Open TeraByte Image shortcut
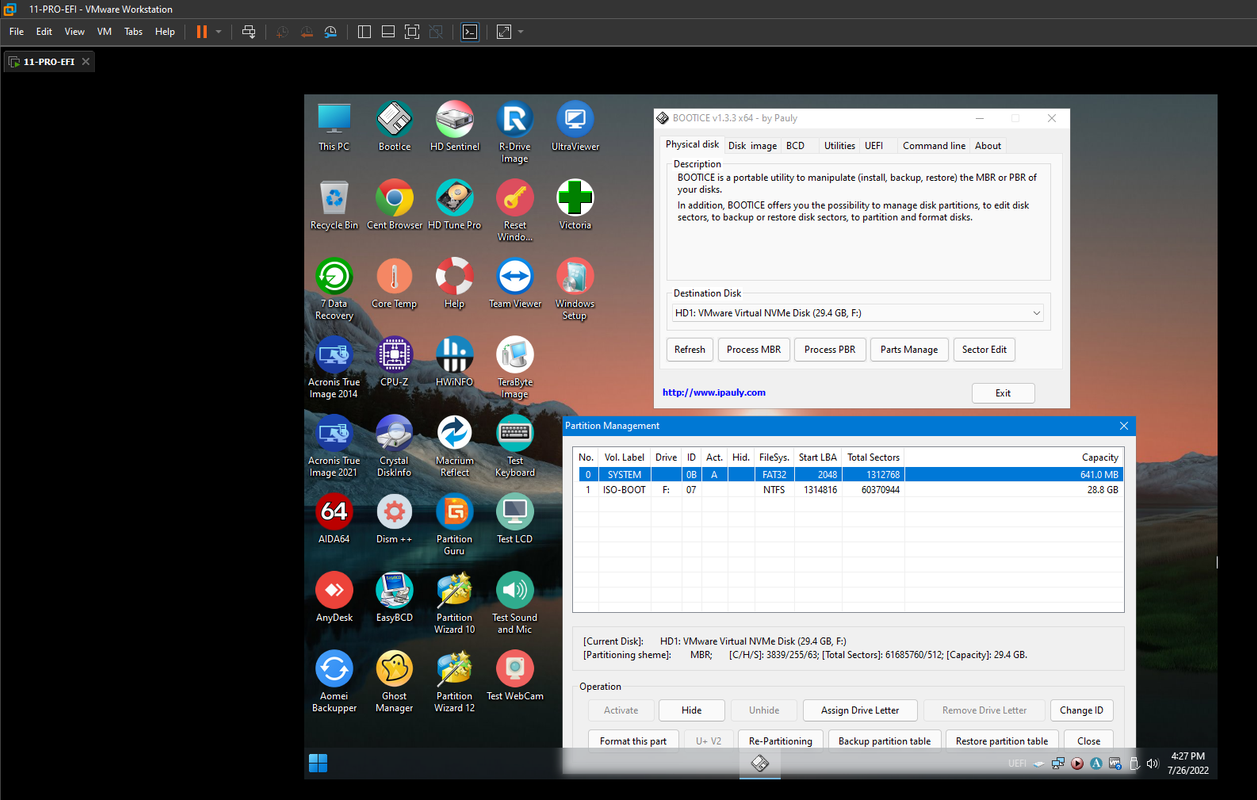 (x=515, y=368)
